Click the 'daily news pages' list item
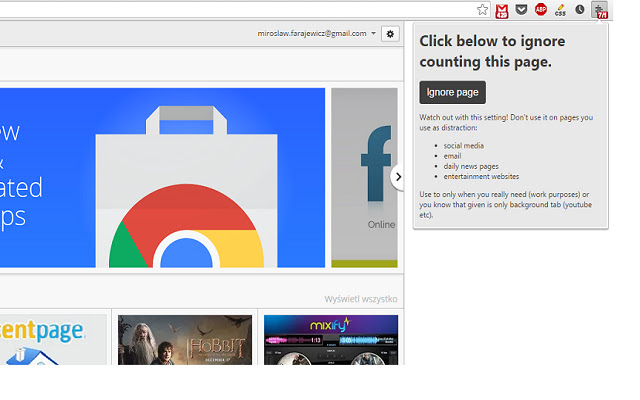The image size is (640, 400). pyautogui.click(x=471, y=167)
